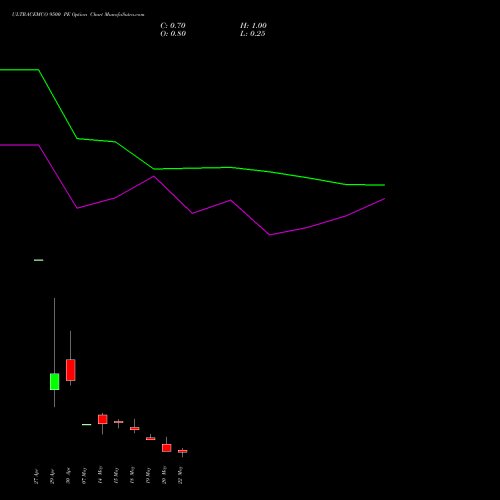Click the small red candlestick for 15 May

click(x=119, y=422)
